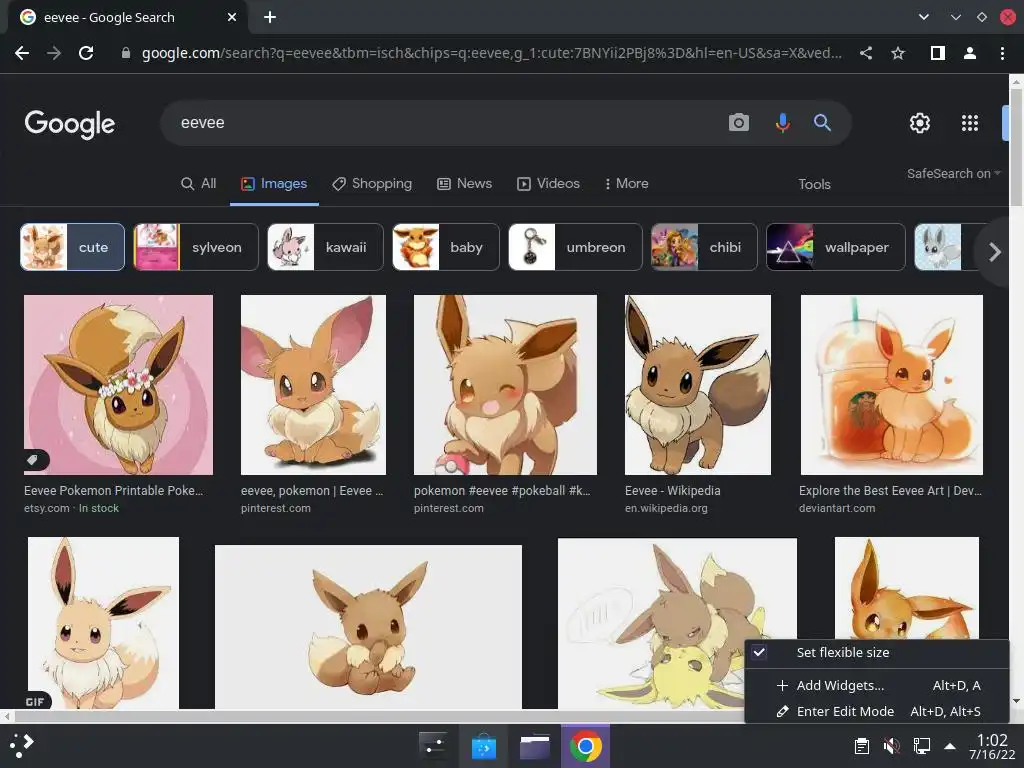Open the sitting chibi eevee image
Viewport: 1024px width, 768px height.
pos(368,627)
